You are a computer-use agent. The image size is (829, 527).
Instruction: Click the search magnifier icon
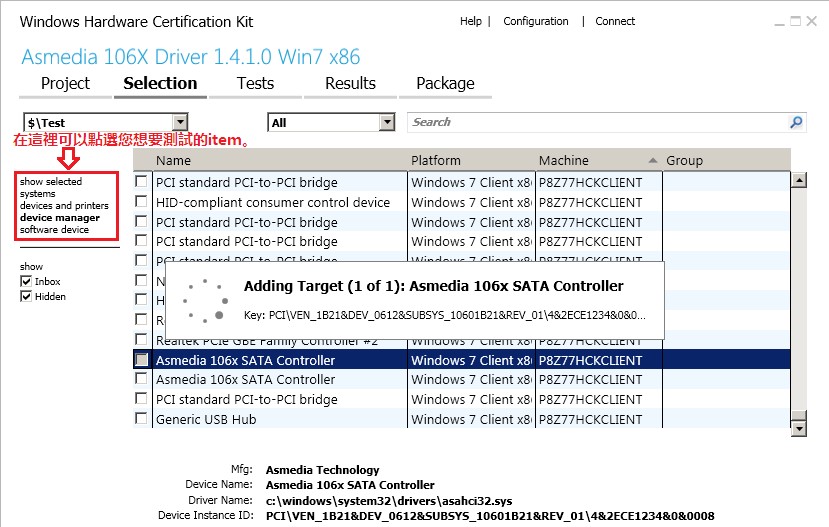point(796,123)
